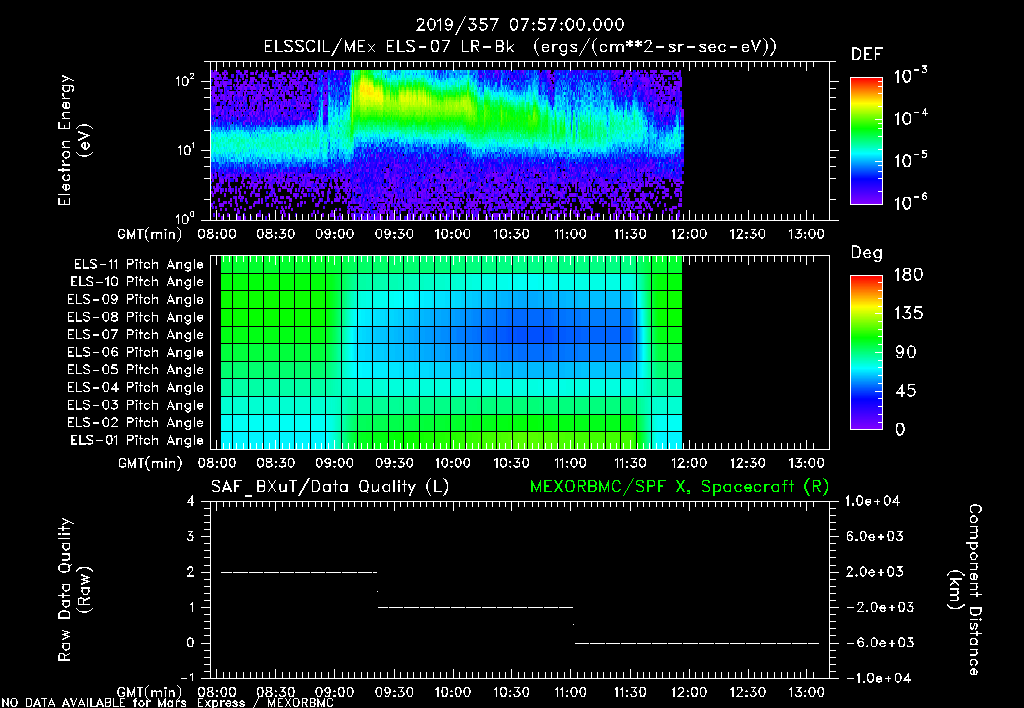Click the 1.0e+04 right axis label
This screenshot has width=1024, height=708.
pos(872,502)
